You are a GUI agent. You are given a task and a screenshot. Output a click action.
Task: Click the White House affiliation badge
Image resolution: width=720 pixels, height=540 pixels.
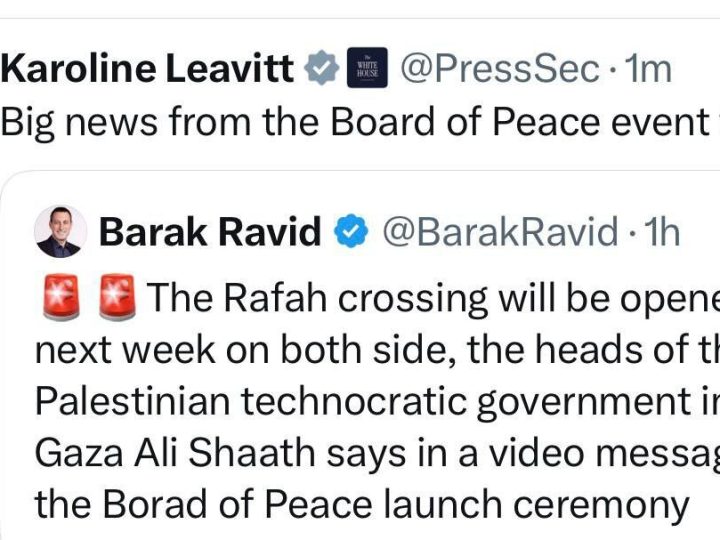point(367,70)
